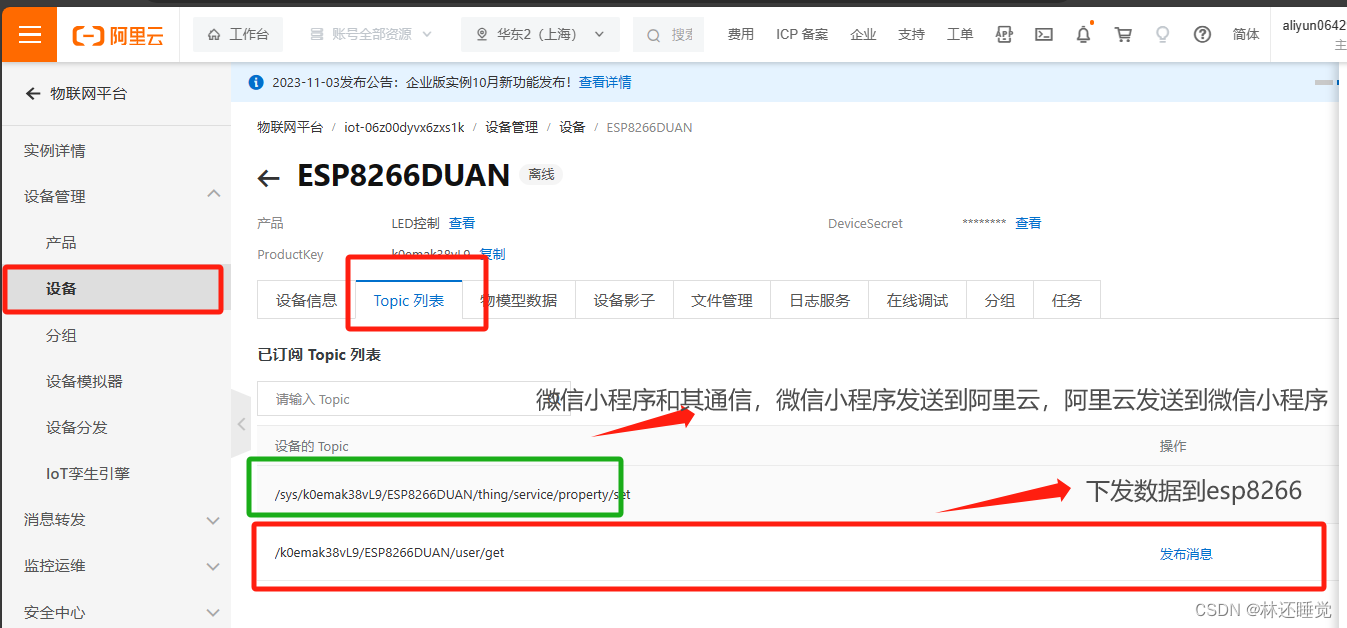Switch to 设备信息 tab
1347x628 pixels.
(307, 300)
